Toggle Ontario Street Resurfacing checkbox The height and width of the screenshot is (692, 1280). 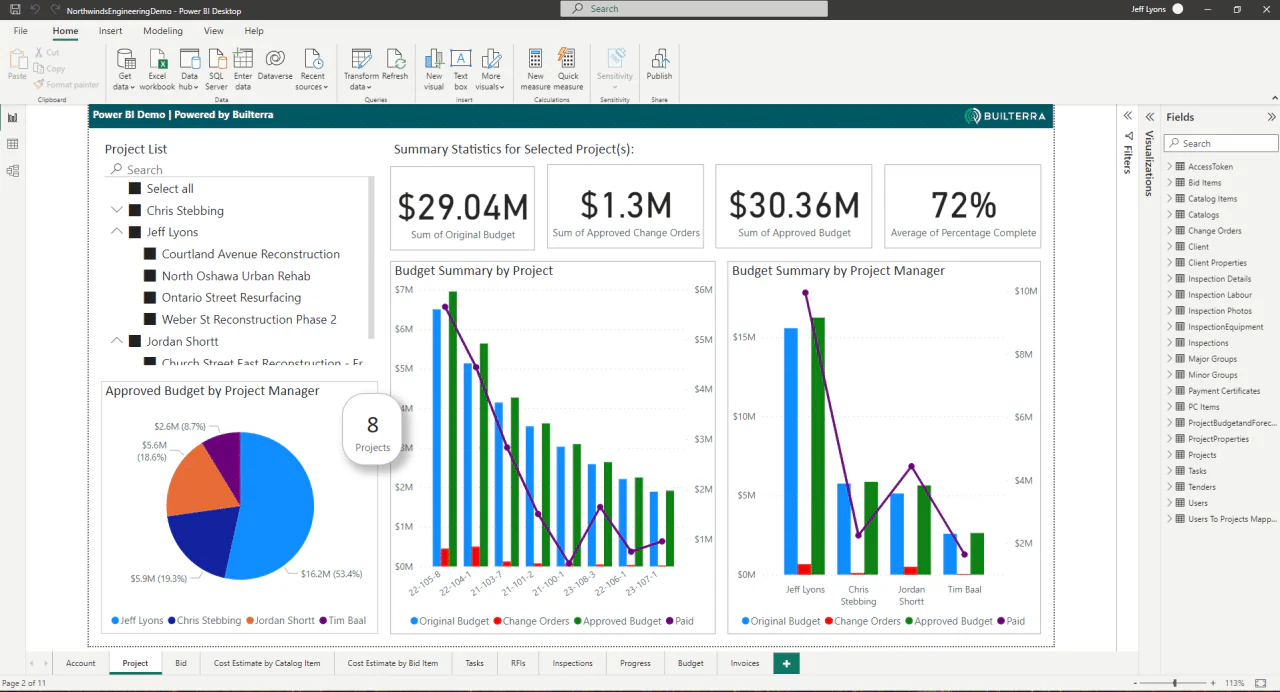click(151, 297)
